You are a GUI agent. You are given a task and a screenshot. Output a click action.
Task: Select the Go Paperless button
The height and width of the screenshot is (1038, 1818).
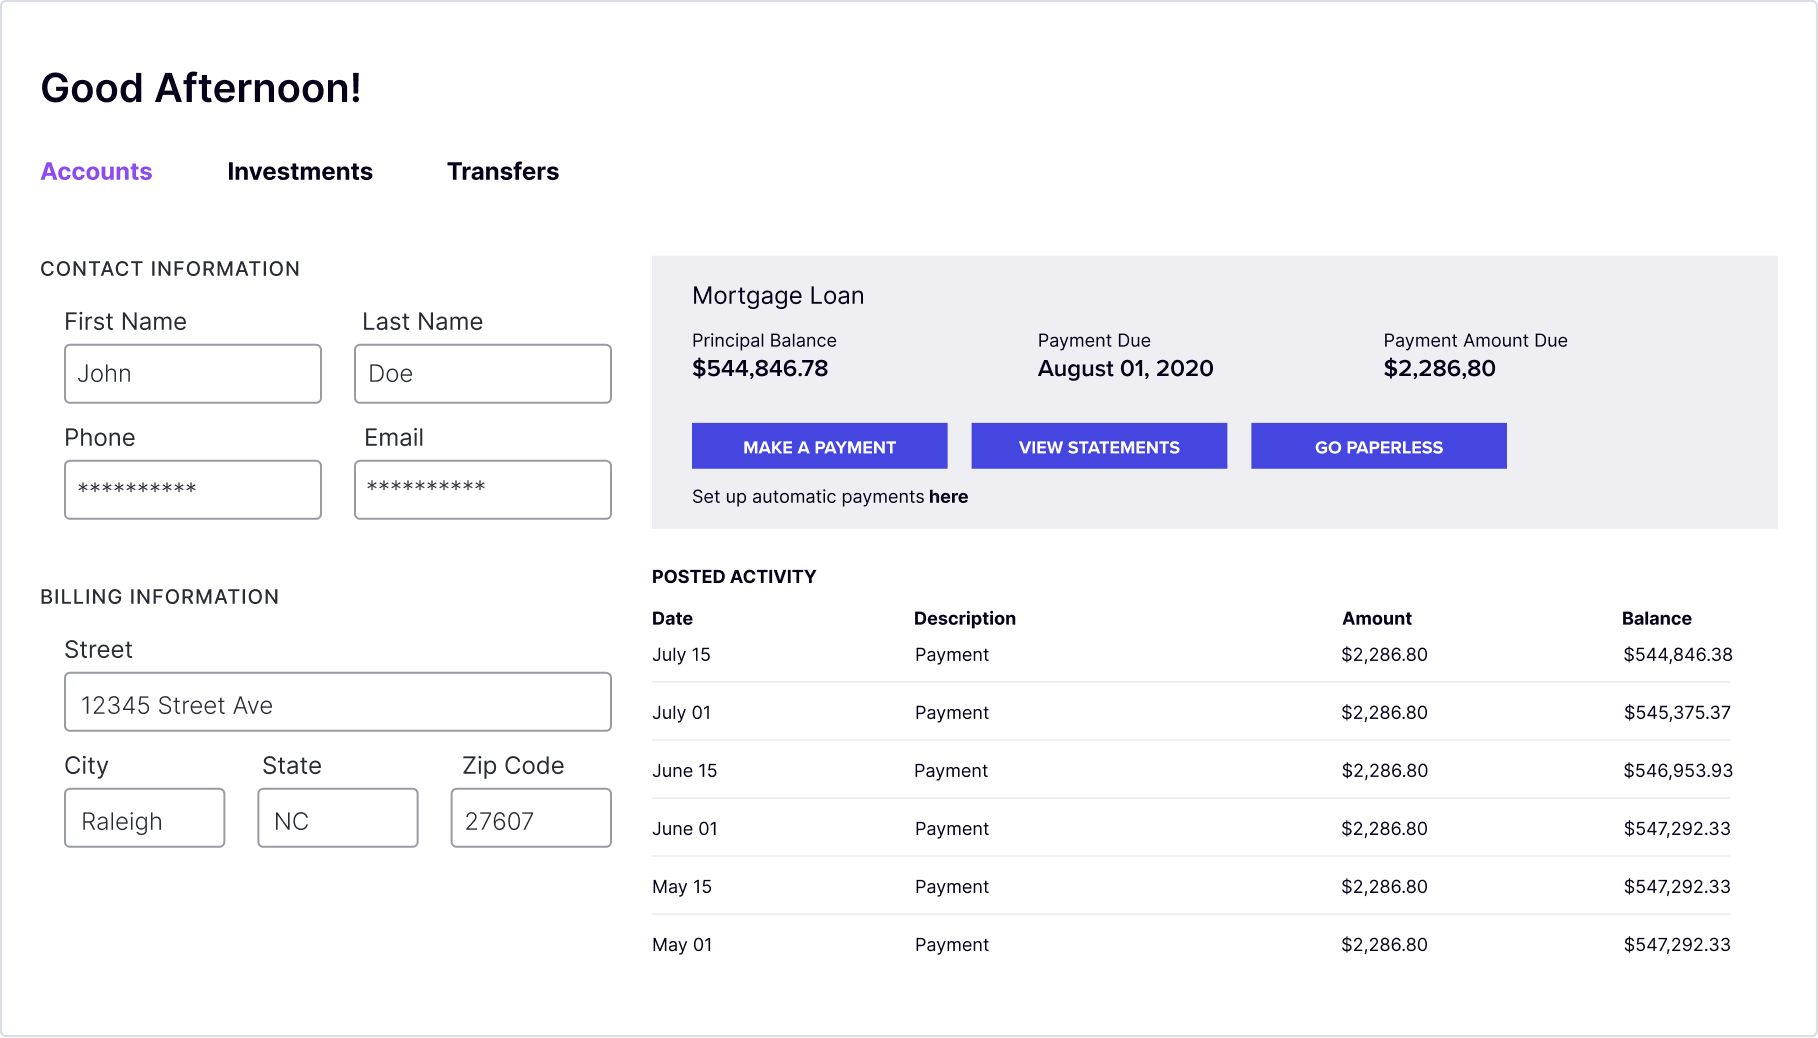click(x=1378, y=446)
